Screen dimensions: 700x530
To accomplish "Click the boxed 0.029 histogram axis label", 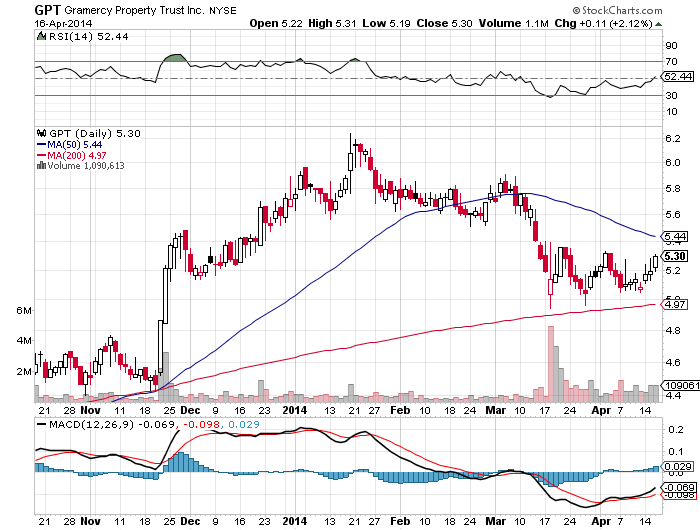I will pyautogui.click(x=678, y=467).
